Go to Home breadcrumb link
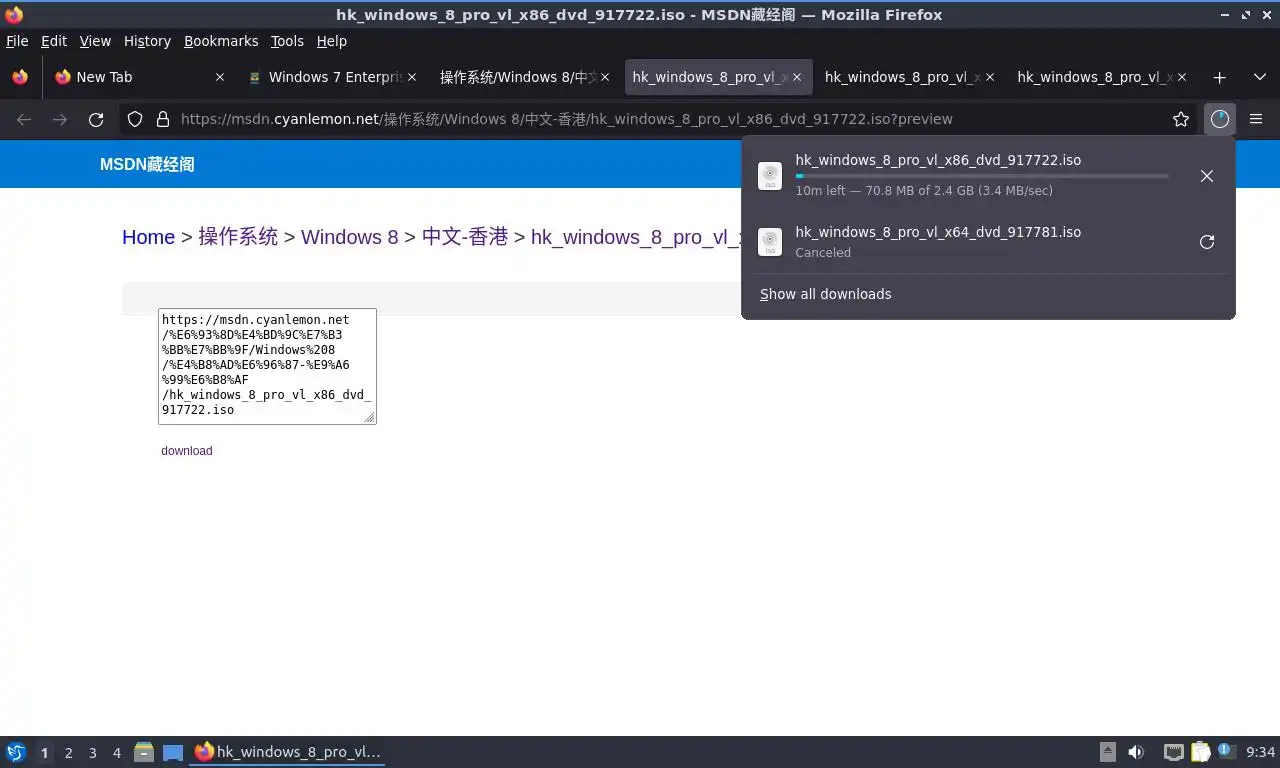 [x=148, y=237]
